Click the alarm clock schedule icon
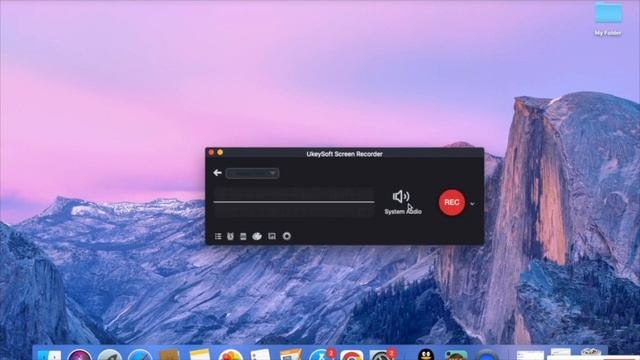The width and height of the screenshot is (640, 360). 230,236
